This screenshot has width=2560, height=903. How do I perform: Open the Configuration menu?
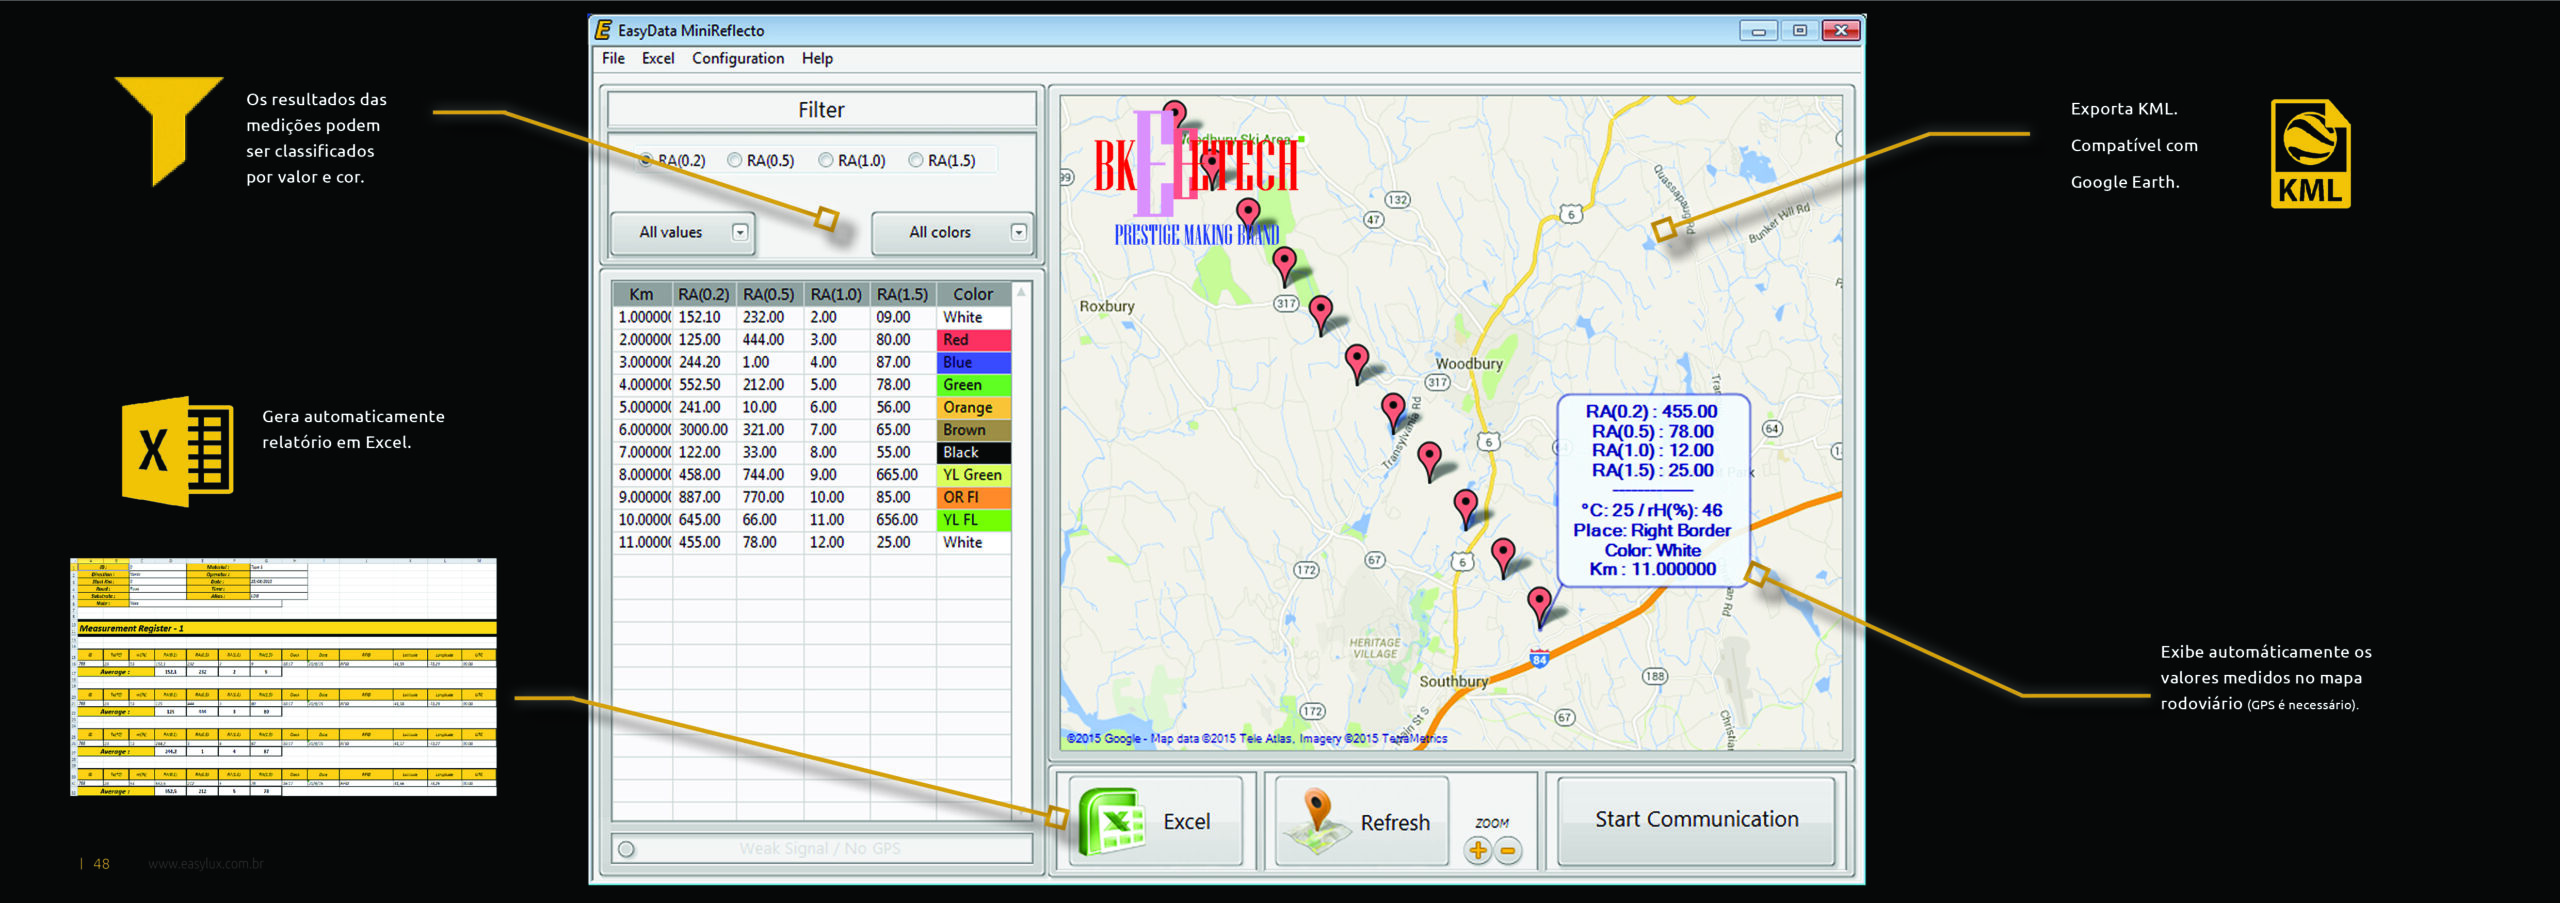click(x=737, y=58)
